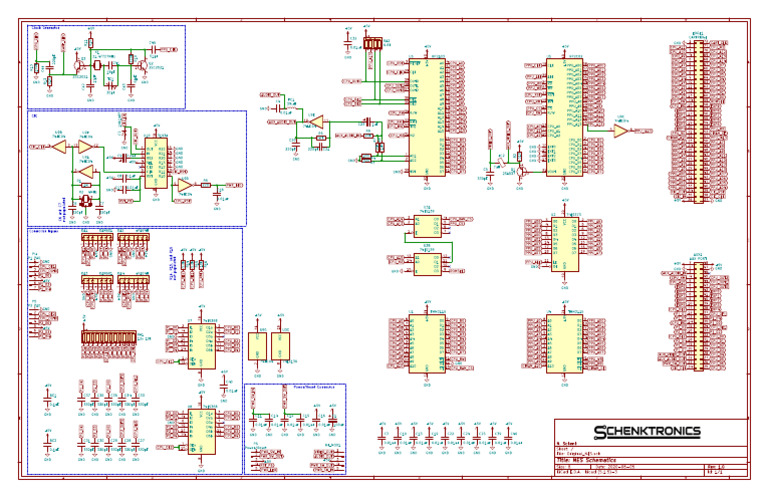Viewport: 768px width, 497px height.
Task: Select the "Clock Generator" block label
Action: pos(45,28)
